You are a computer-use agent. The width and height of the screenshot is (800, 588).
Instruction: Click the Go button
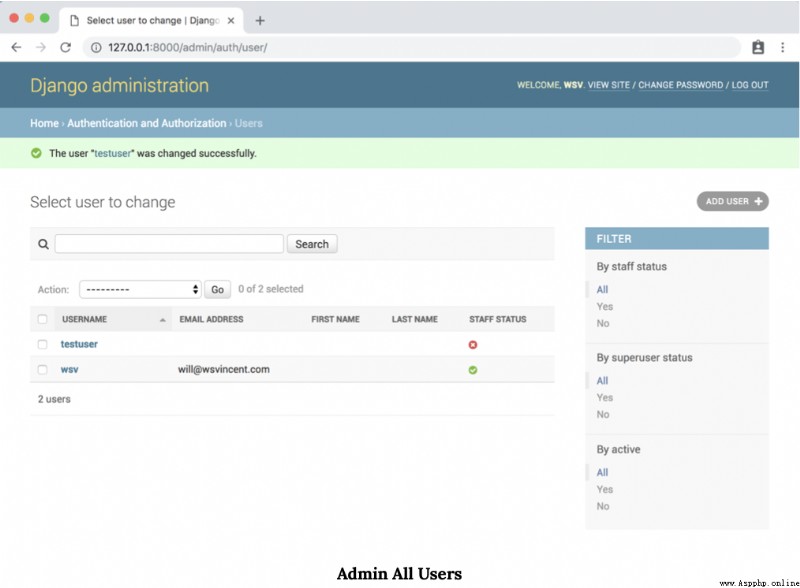coord(217,289)
